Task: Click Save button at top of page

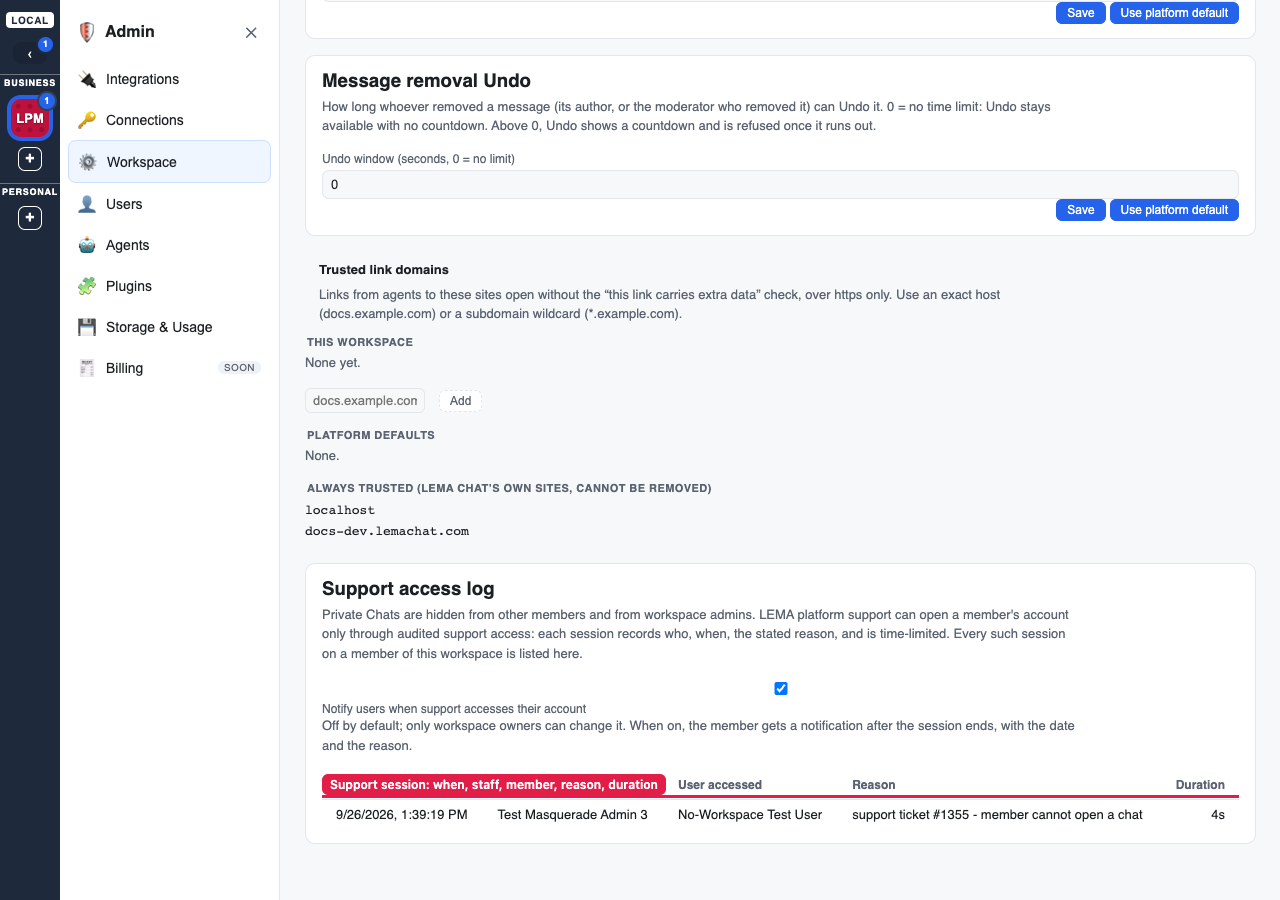Action: [1081, 13]
